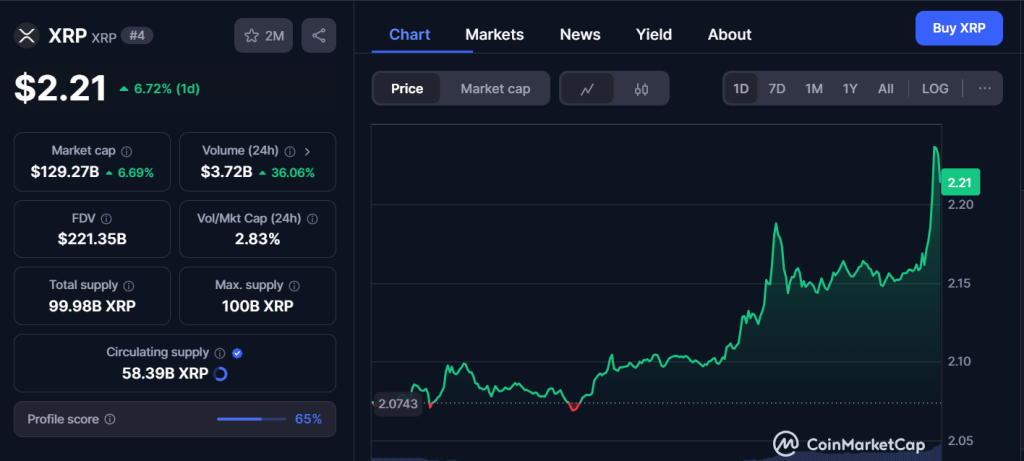The height and width of the screenshot is (461, 1024).
Task: Click info icon beside FDV
Action: point(106,219)
